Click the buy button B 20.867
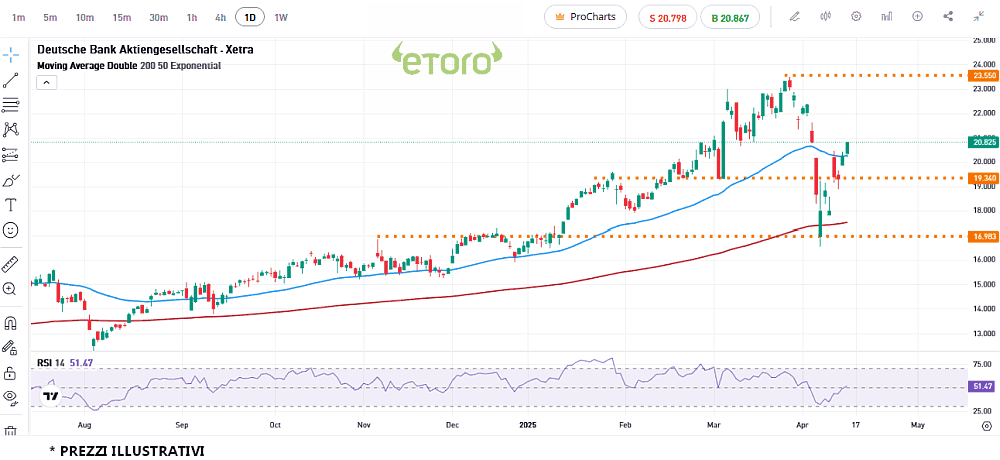This screenshot has width=1000, height=460. (730, 18)
